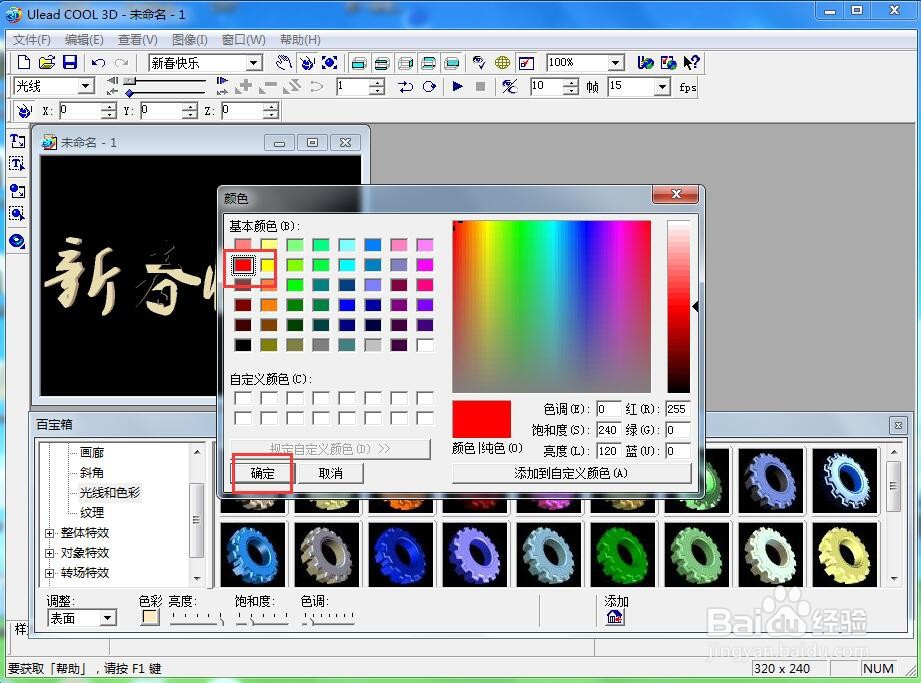Click the 亮度(L) value field
The height and width of the screenshot is (683, 921).
click(x=608, y=450)
